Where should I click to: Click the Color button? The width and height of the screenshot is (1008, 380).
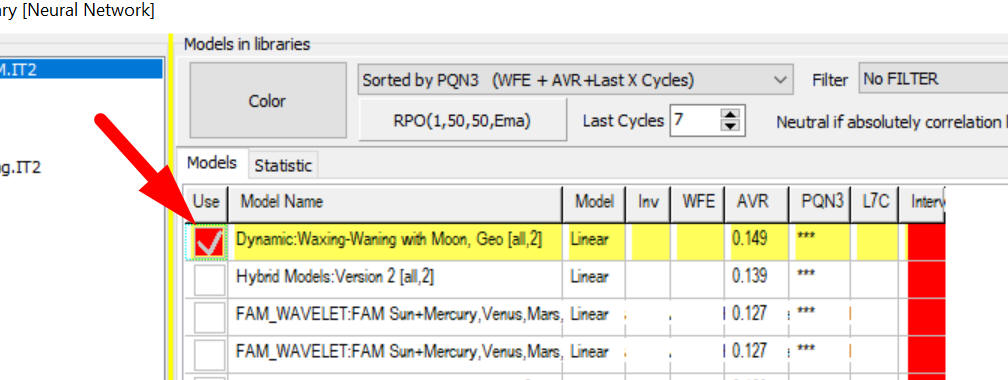(x=267, y=101)
